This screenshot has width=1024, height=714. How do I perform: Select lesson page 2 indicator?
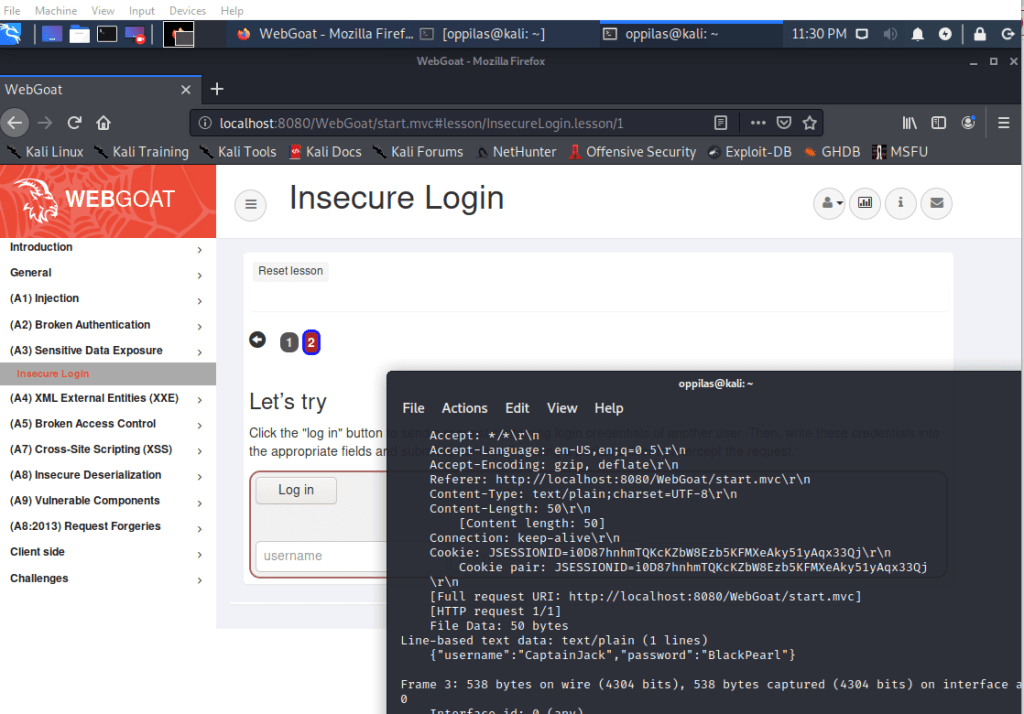(x=311, y=343)
